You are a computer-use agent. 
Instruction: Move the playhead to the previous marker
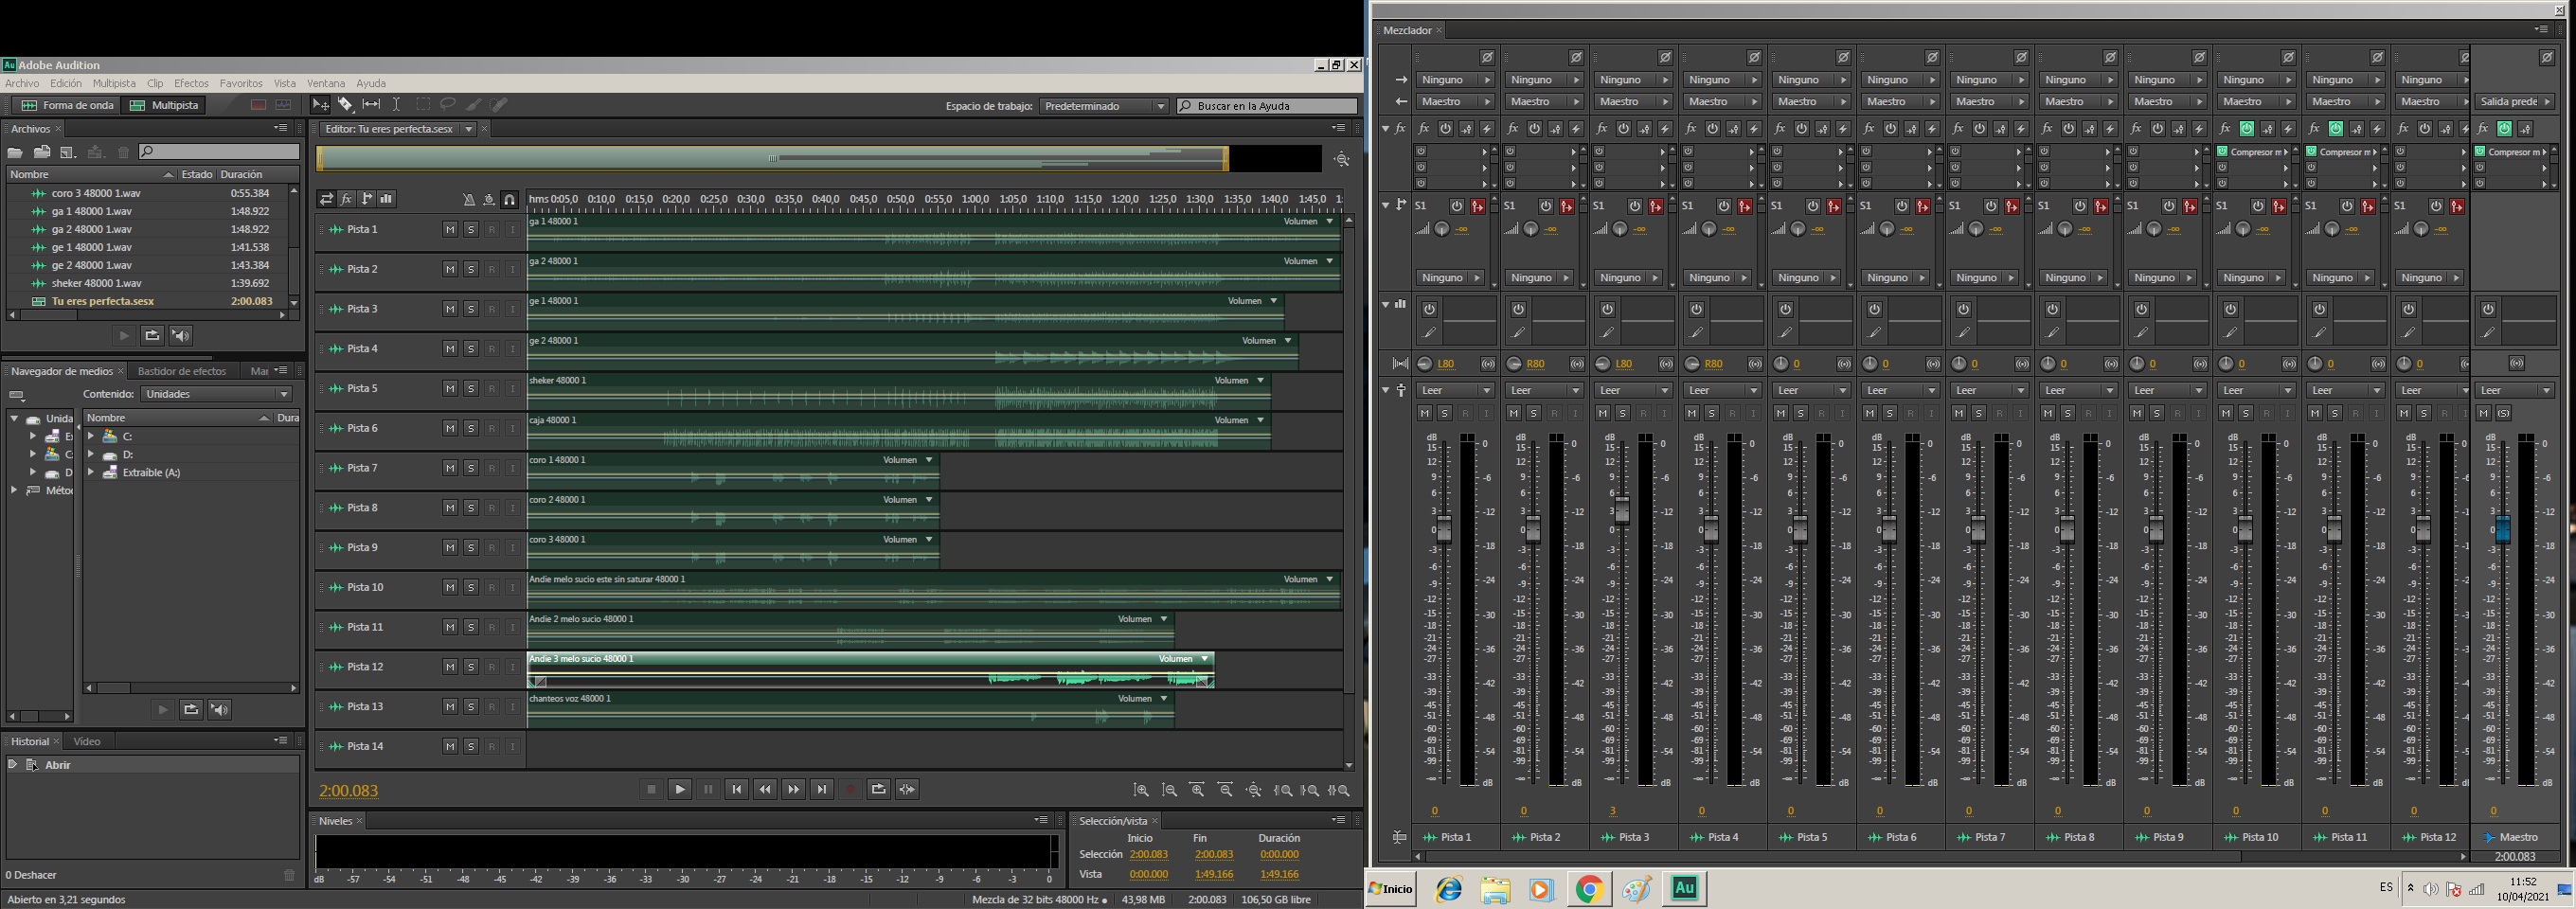(x=737, y=789)
